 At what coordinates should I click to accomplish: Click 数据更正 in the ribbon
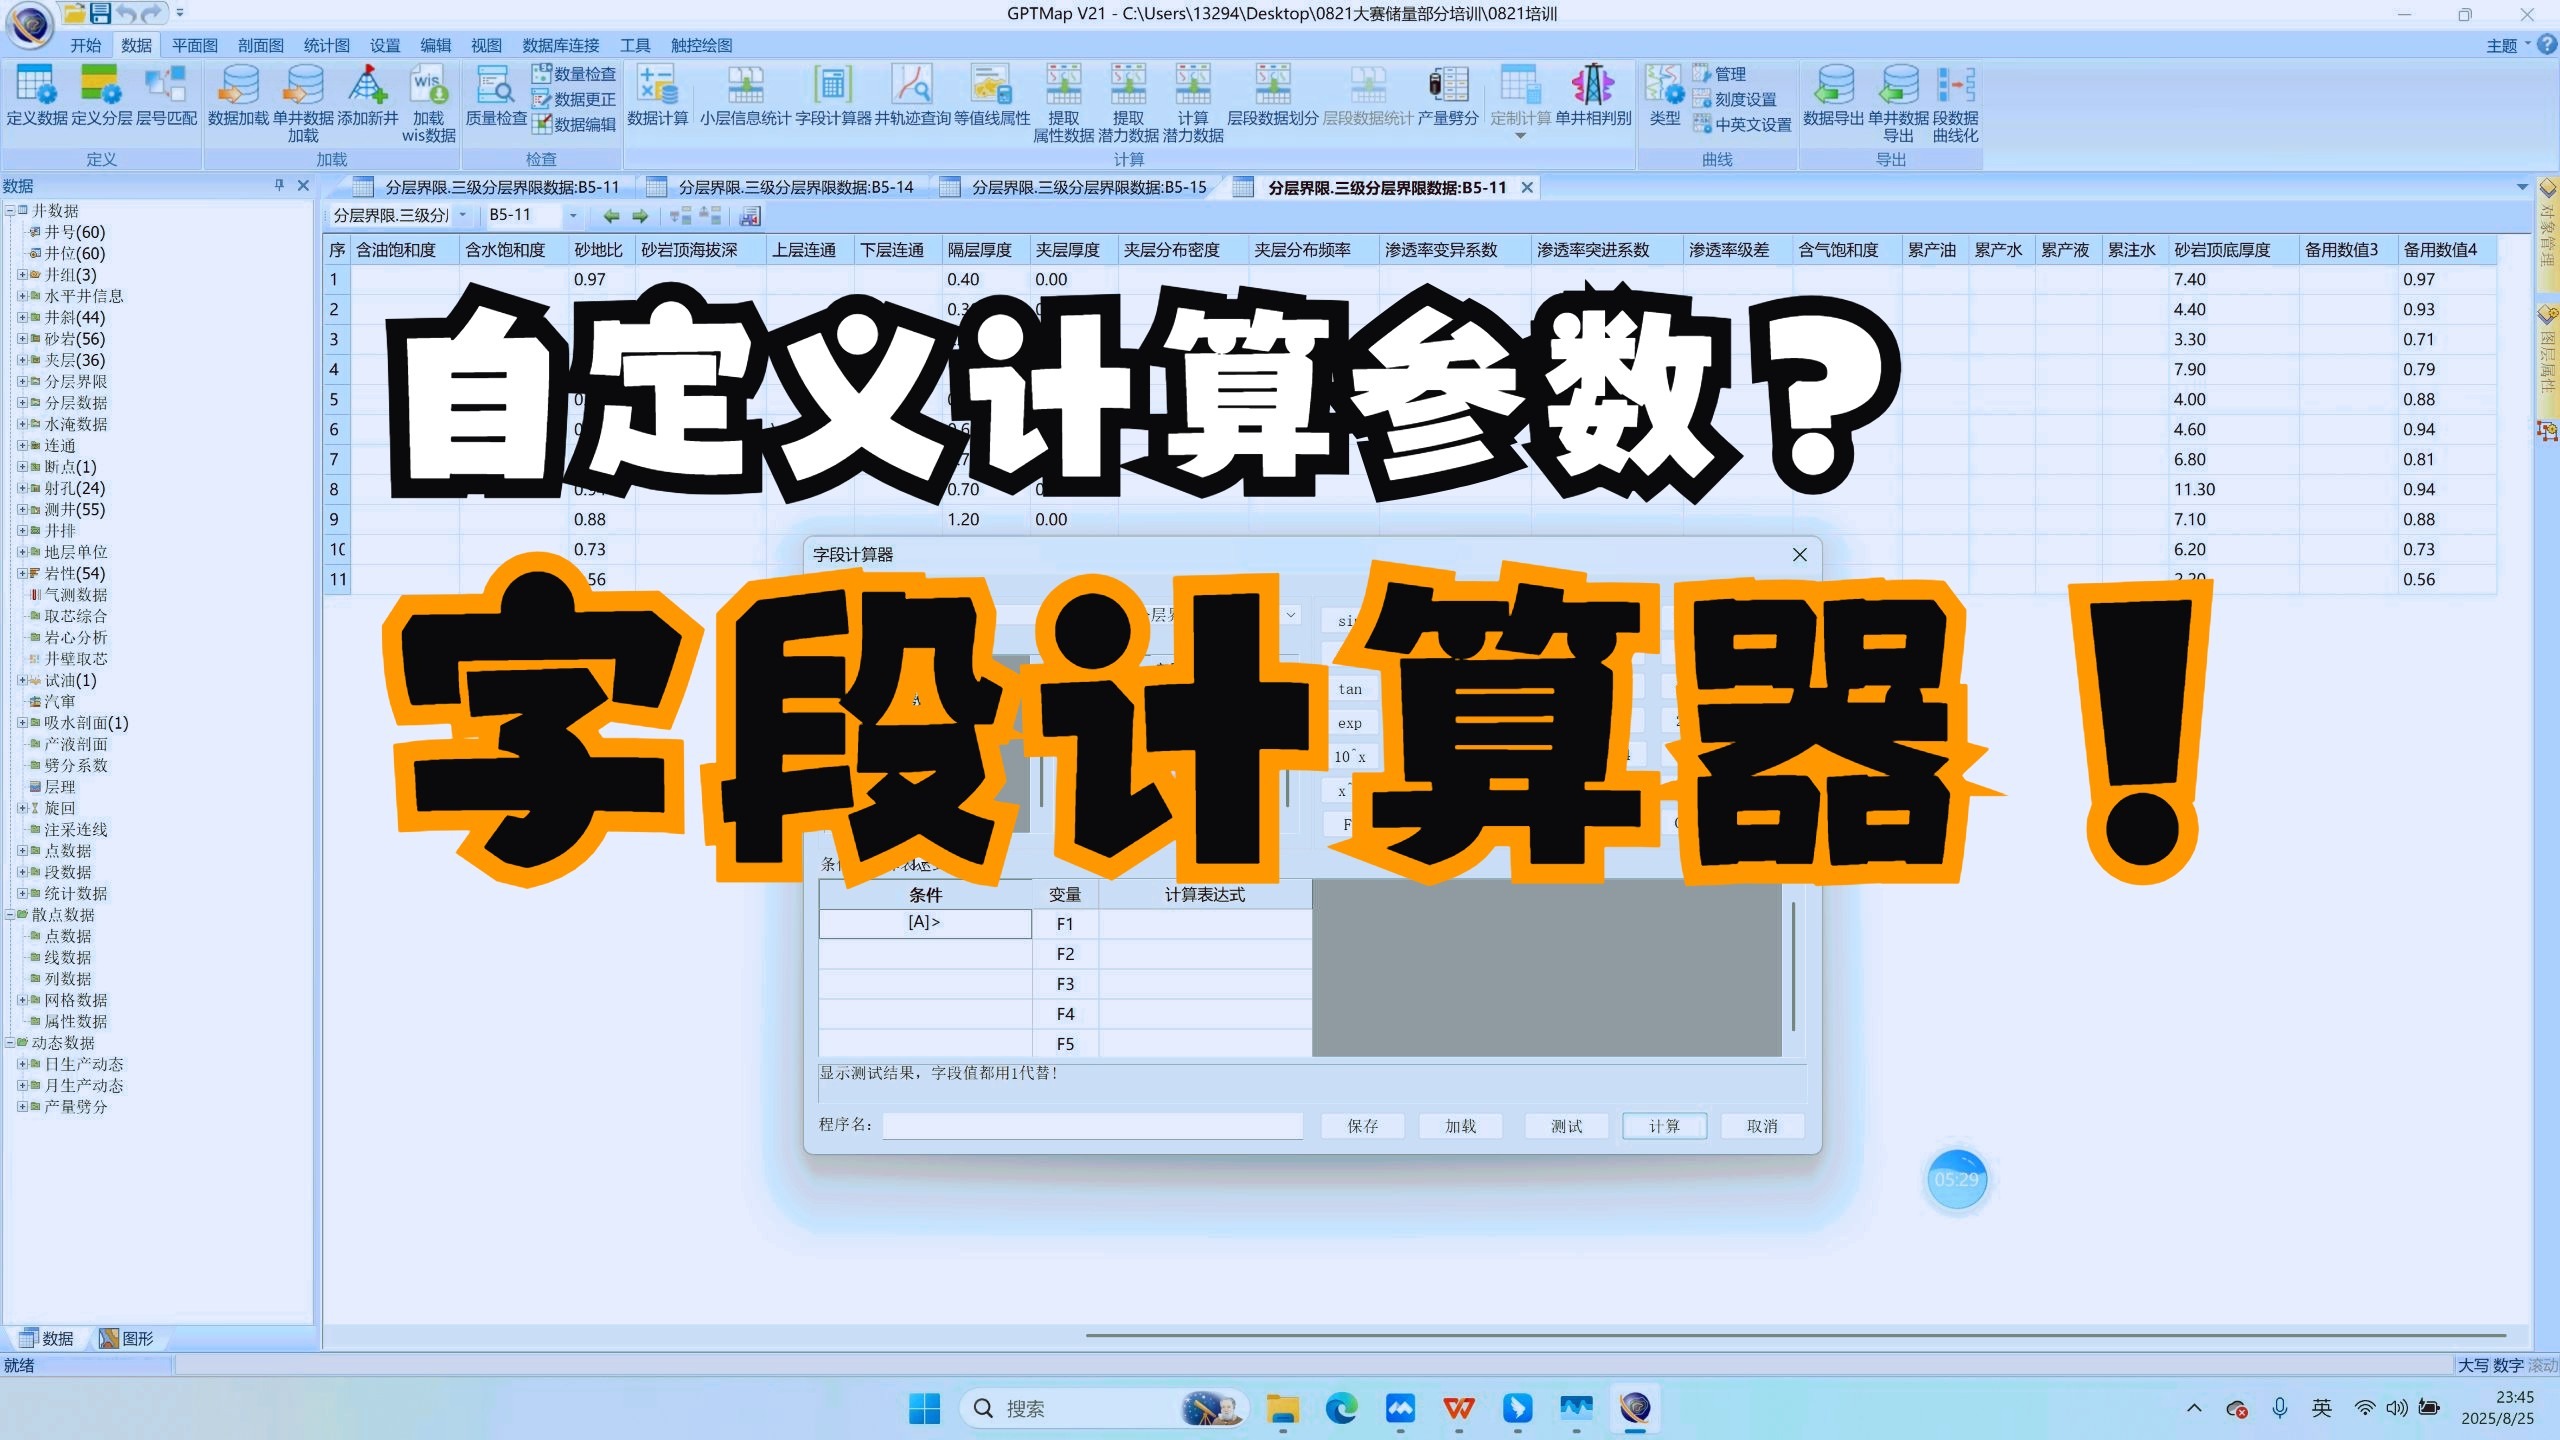tap(574, 99)
